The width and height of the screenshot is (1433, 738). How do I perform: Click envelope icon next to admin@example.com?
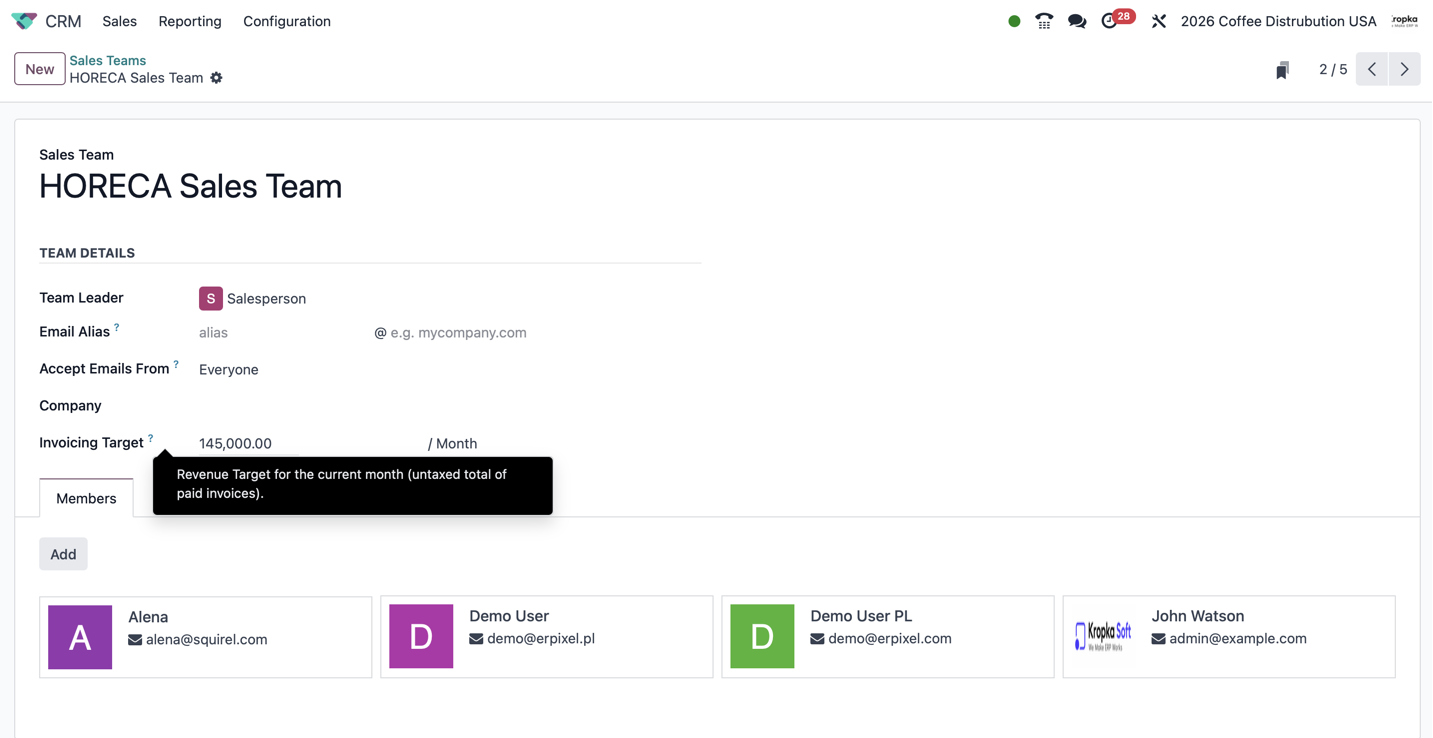click(1158, 639)
